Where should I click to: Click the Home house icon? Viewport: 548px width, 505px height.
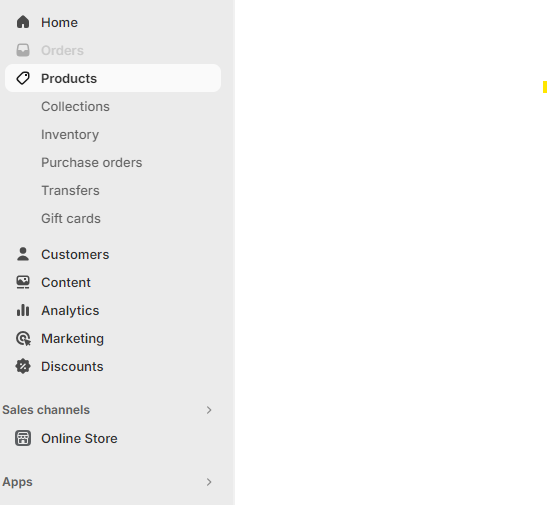tap(23, 22)
